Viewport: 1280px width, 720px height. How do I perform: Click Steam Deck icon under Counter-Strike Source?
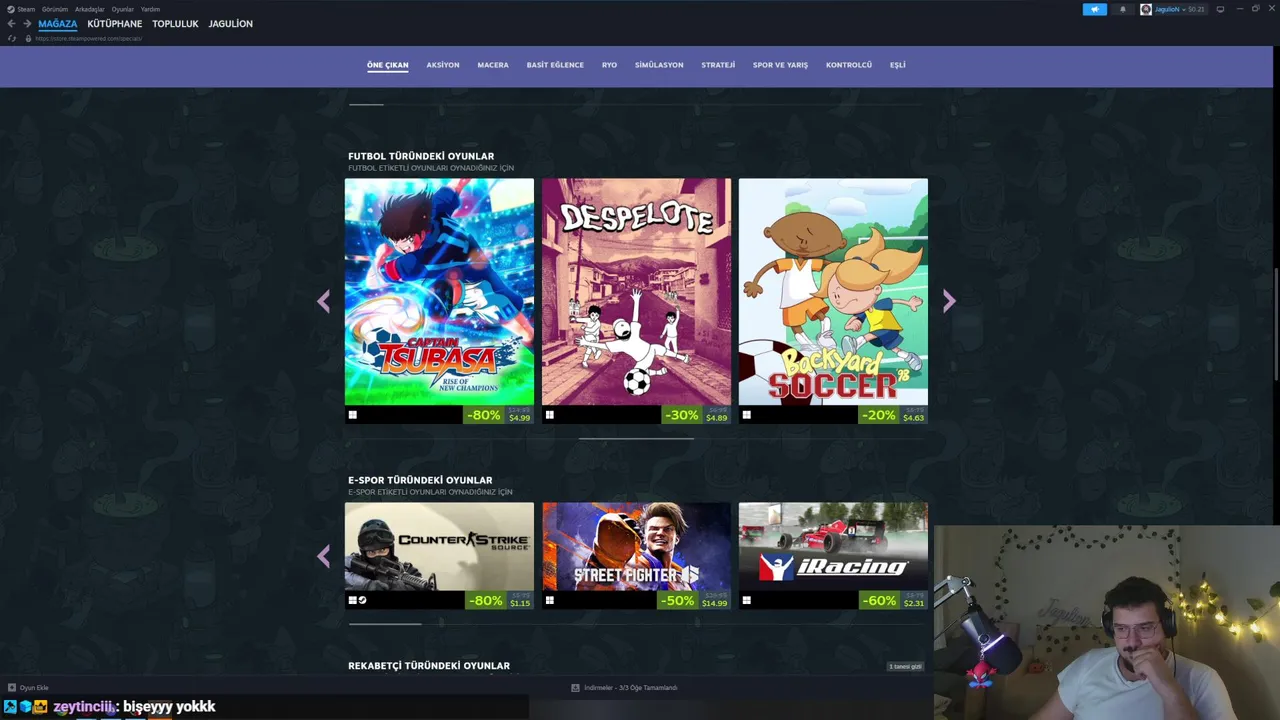[x=362, y=601]
